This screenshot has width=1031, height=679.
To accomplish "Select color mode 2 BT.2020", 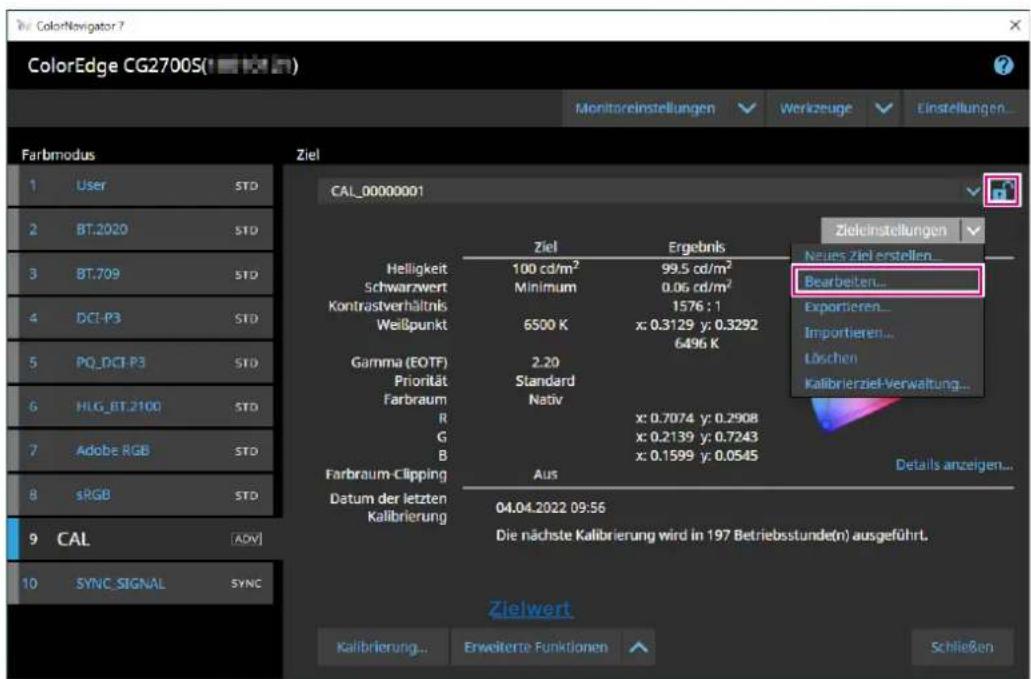I will pyautogui.click(x=141, y=229).
